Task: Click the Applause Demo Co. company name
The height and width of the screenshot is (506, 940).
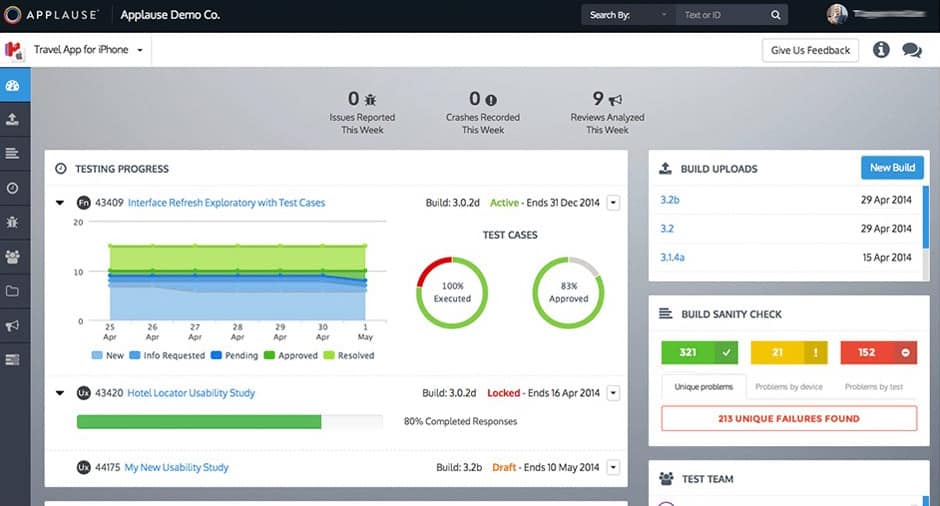Action: pos(170,15)
